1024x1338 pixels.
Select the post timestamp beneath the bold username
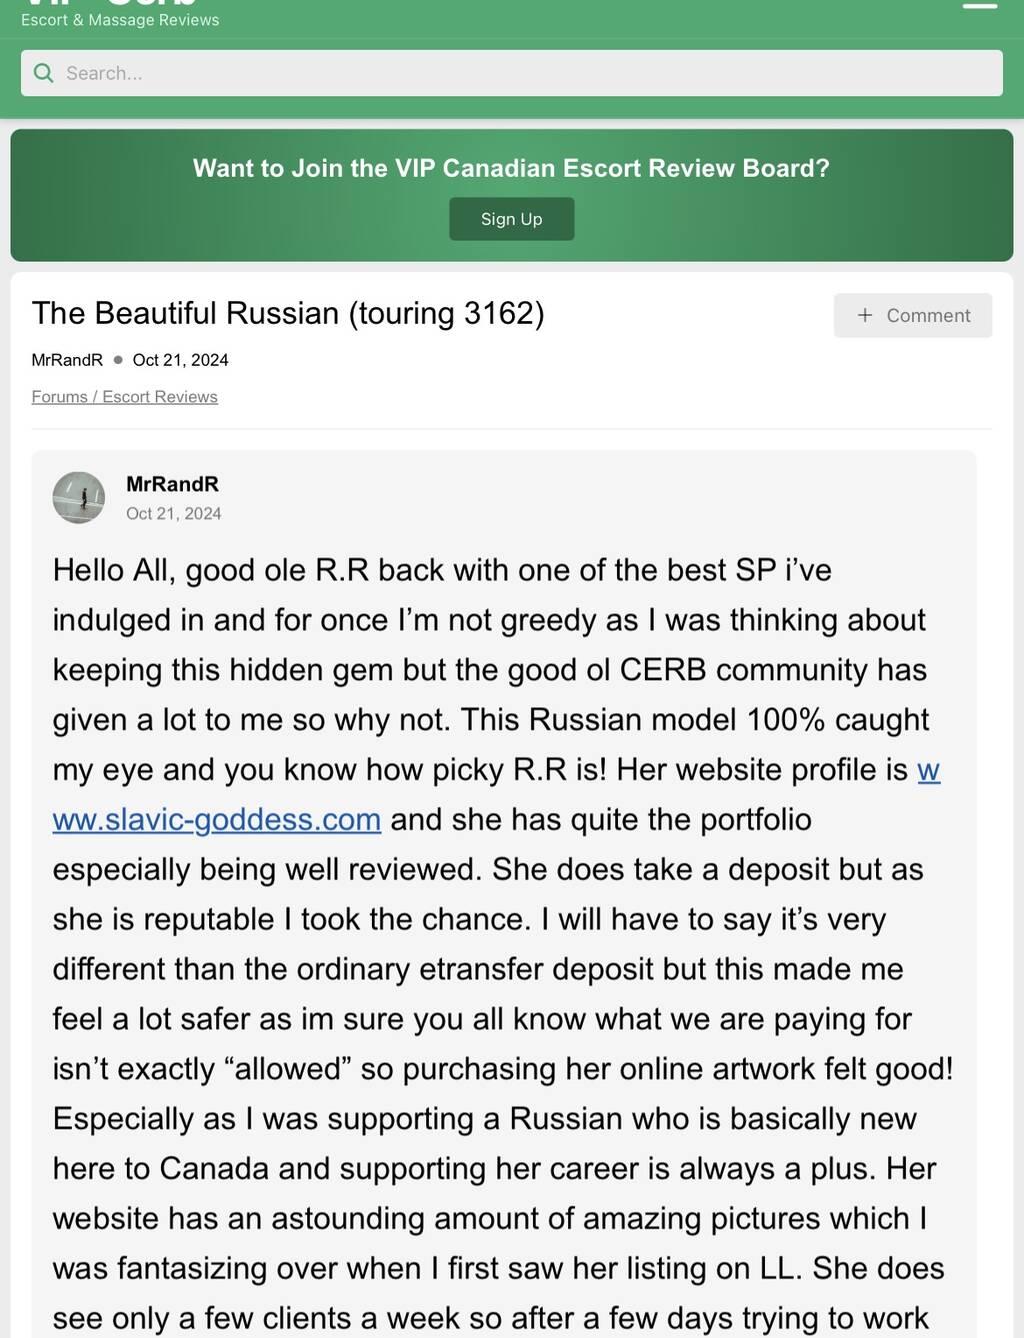(173, 514)
